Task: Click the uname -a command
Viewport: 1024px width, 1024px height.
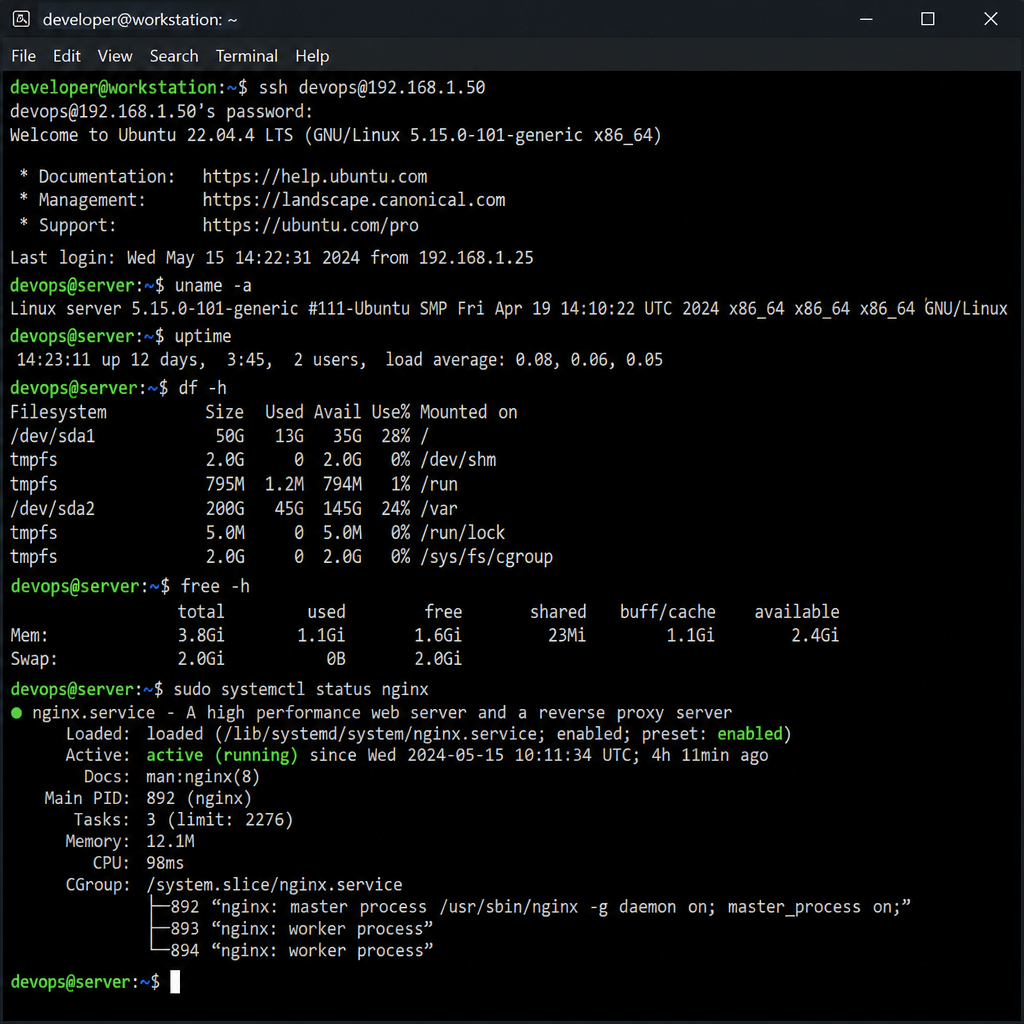Action: pyautogui.click(x=213, y=286)
